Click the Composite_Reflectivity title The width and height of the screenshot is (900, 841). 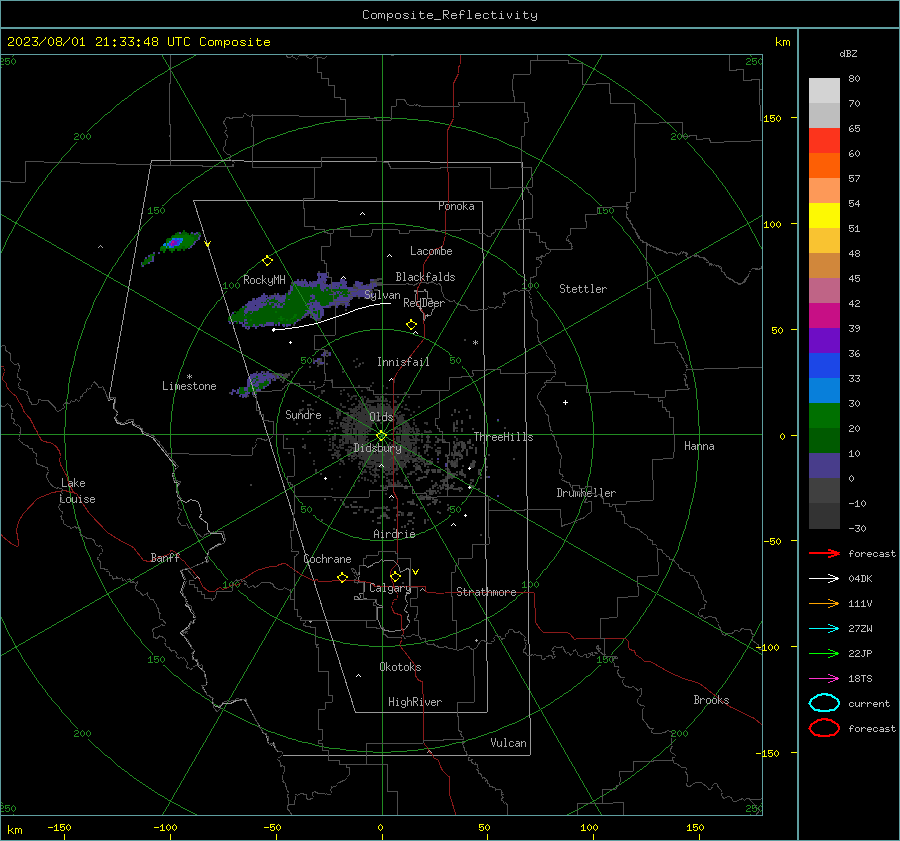[450, 15]
